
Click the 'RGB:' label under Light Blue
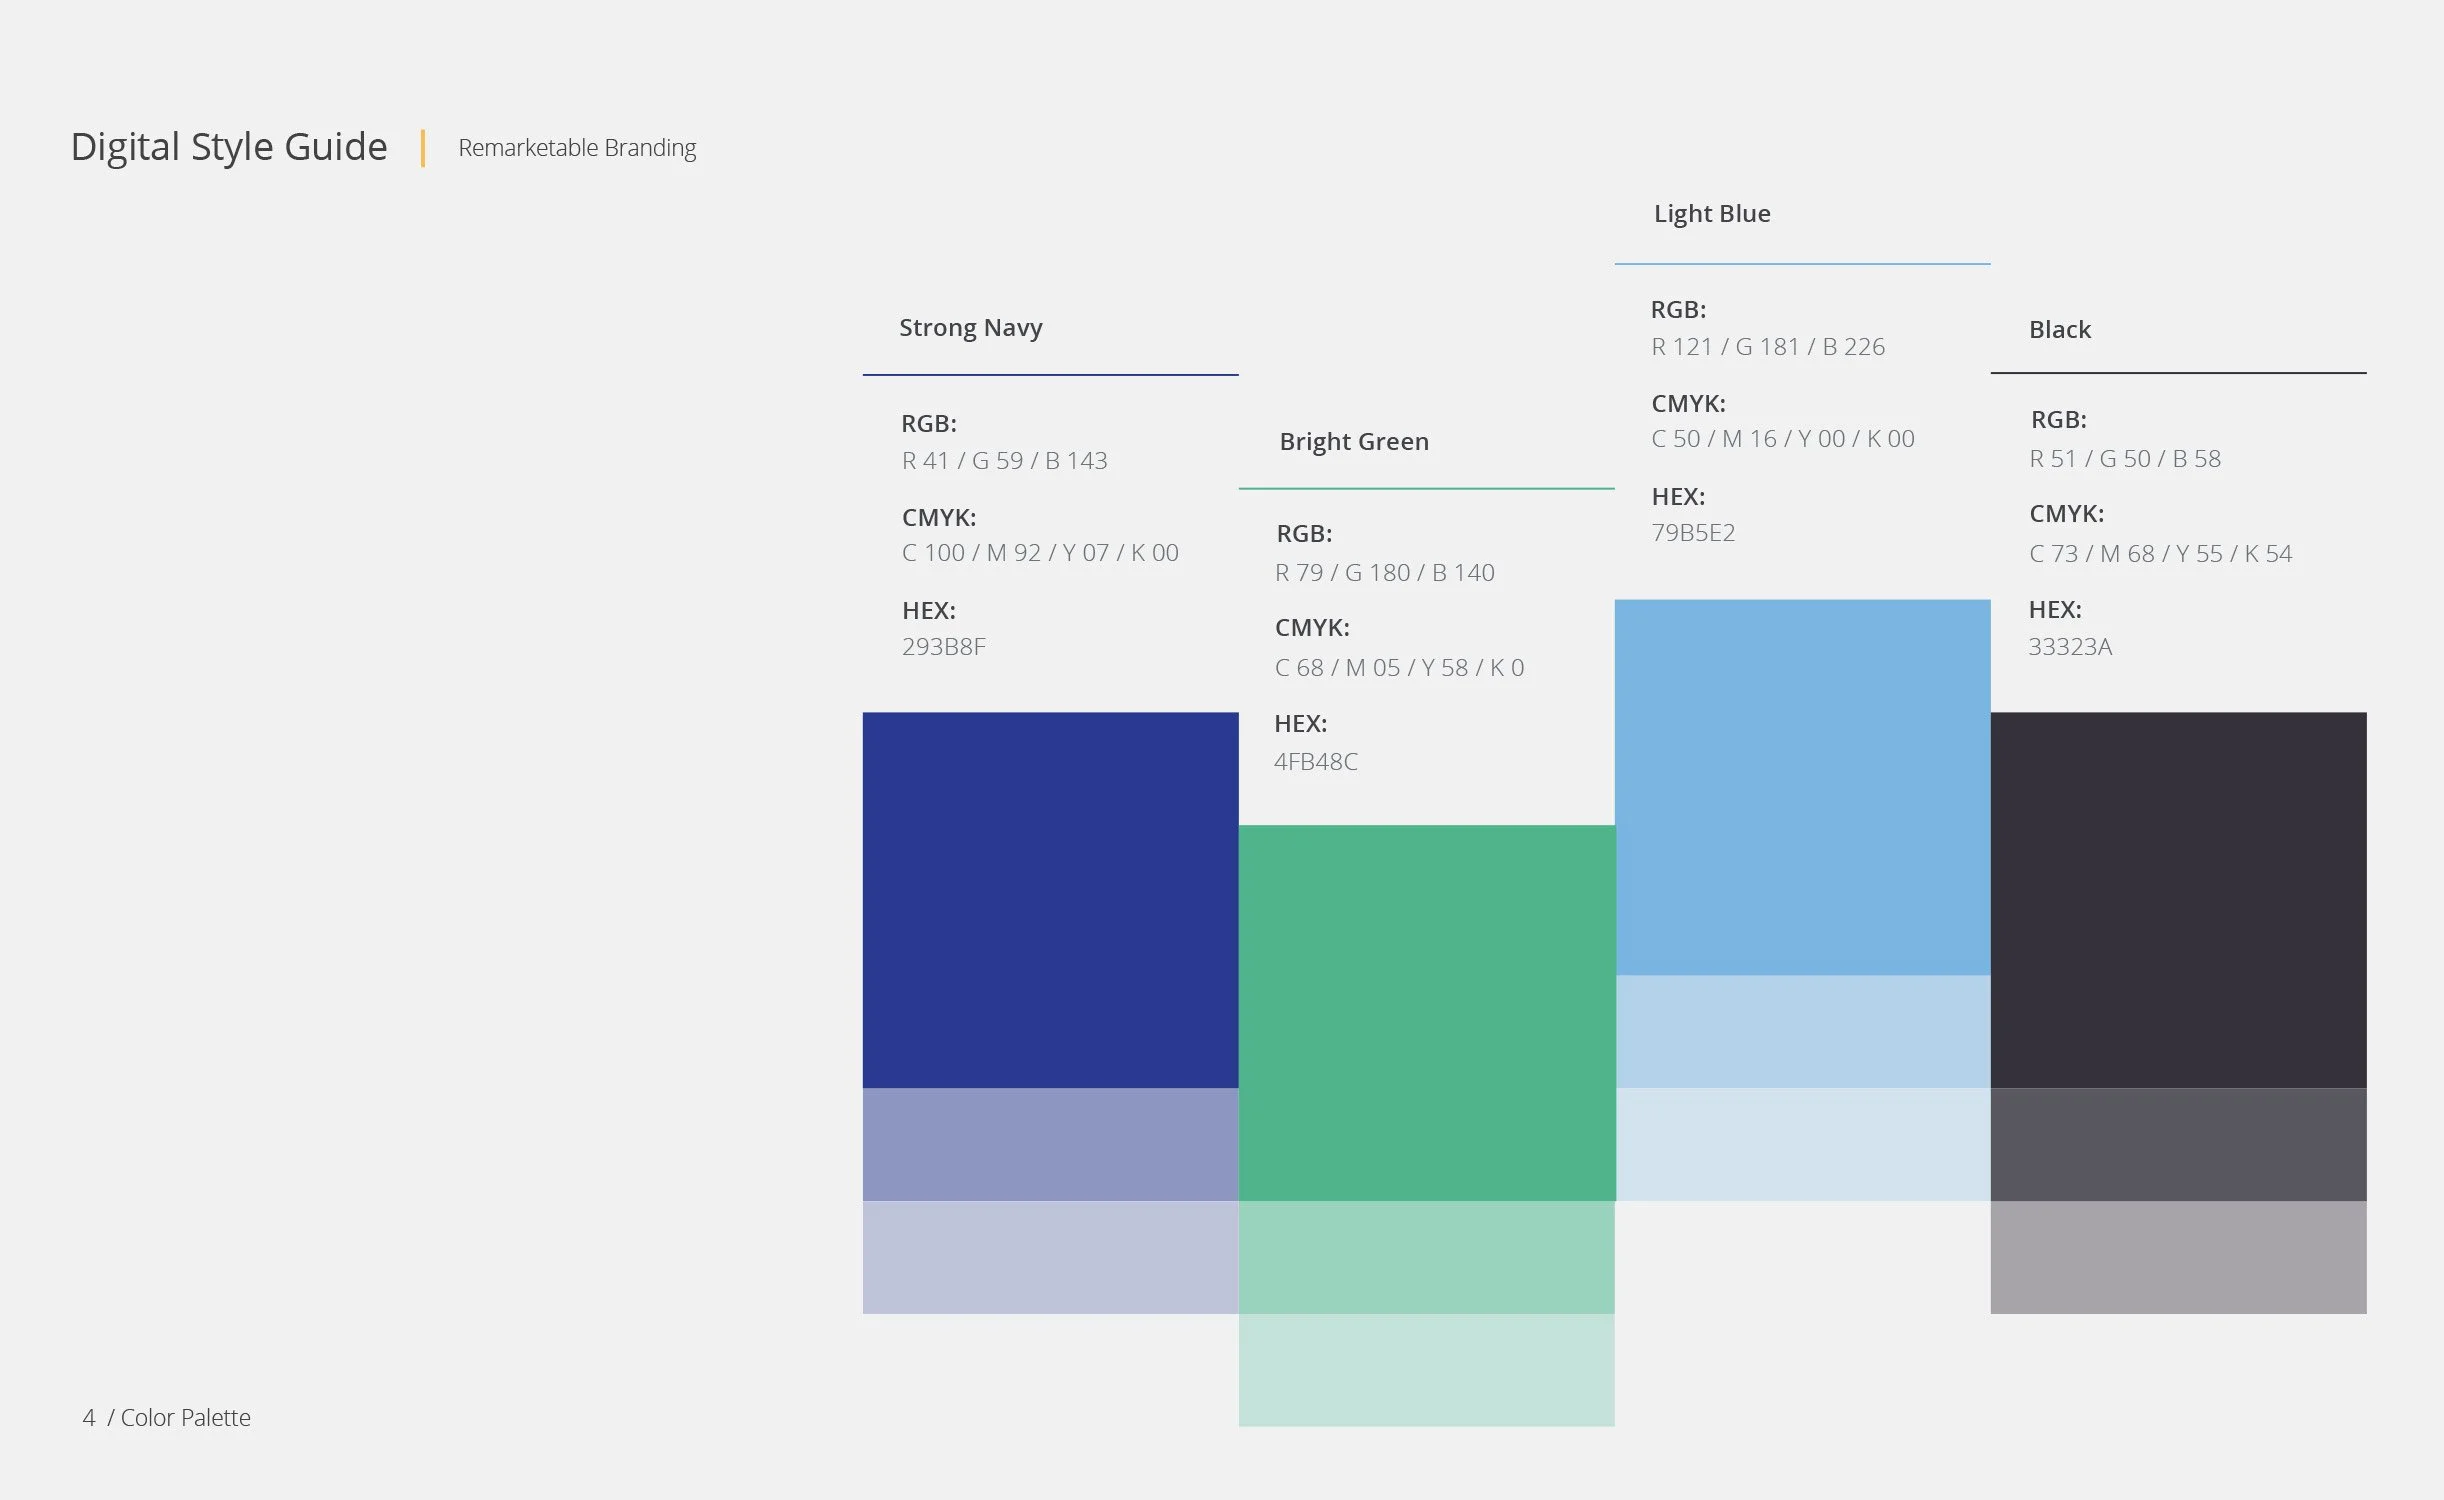point(1678,310)
